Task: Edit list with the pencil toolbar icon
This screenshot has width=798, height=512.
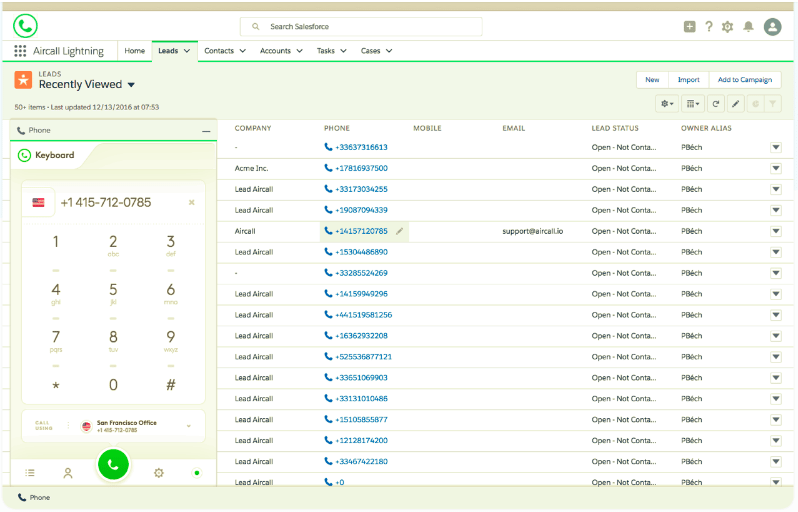Action: (x=735, y=104)
